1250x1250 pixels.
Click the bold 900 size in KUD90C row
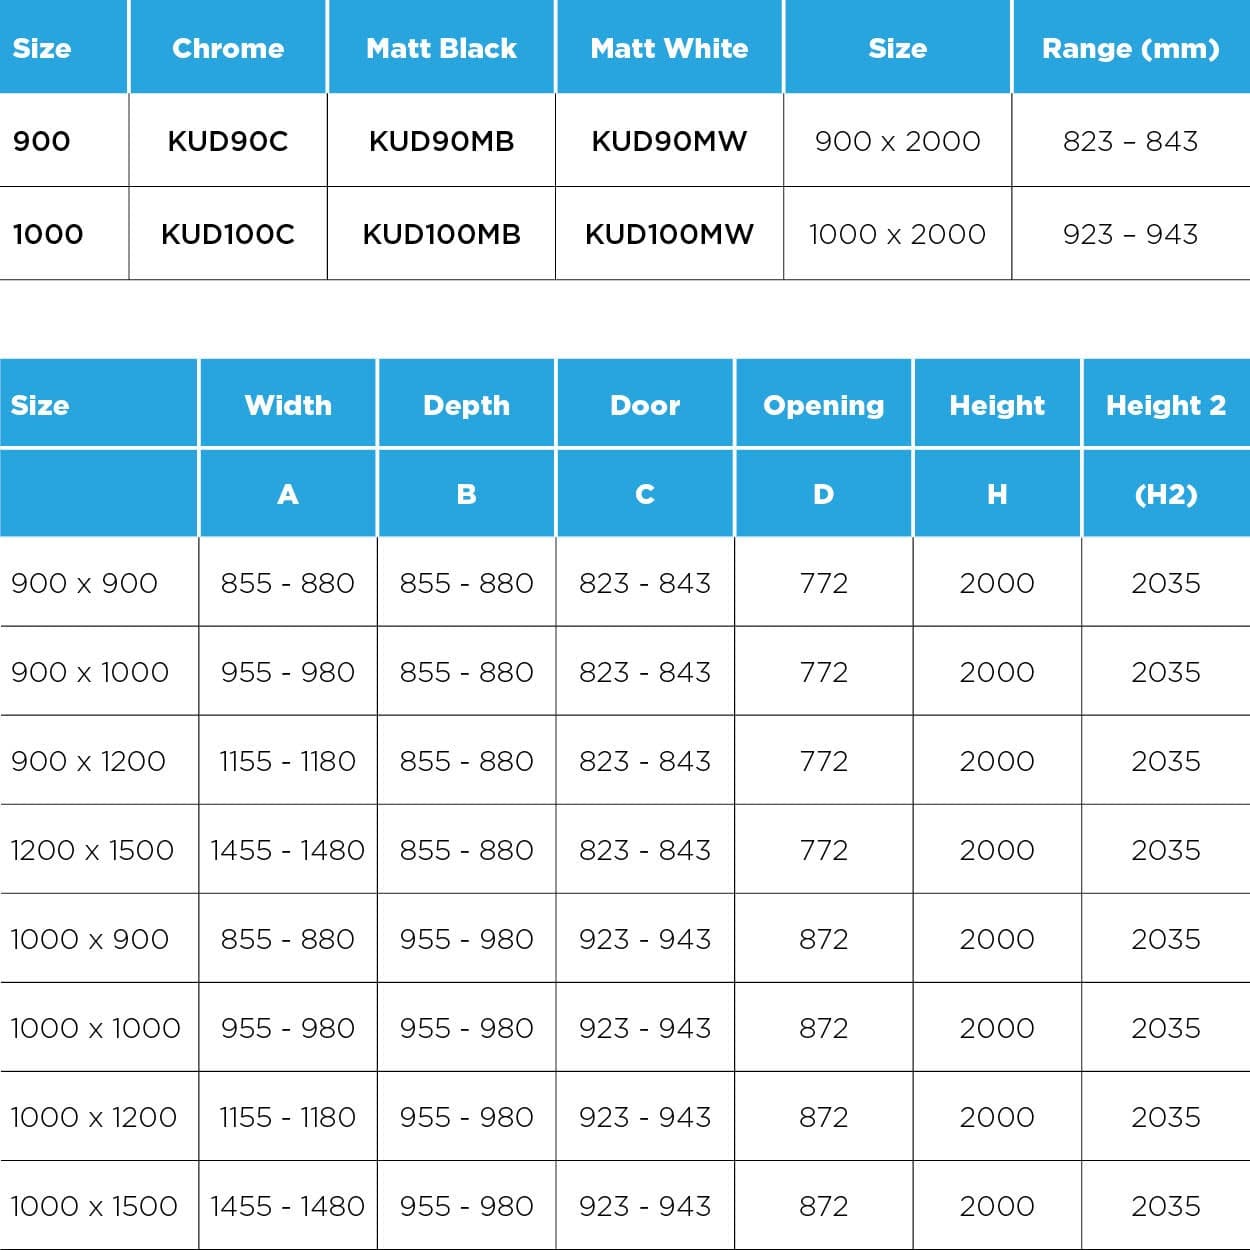pos(41,141)
